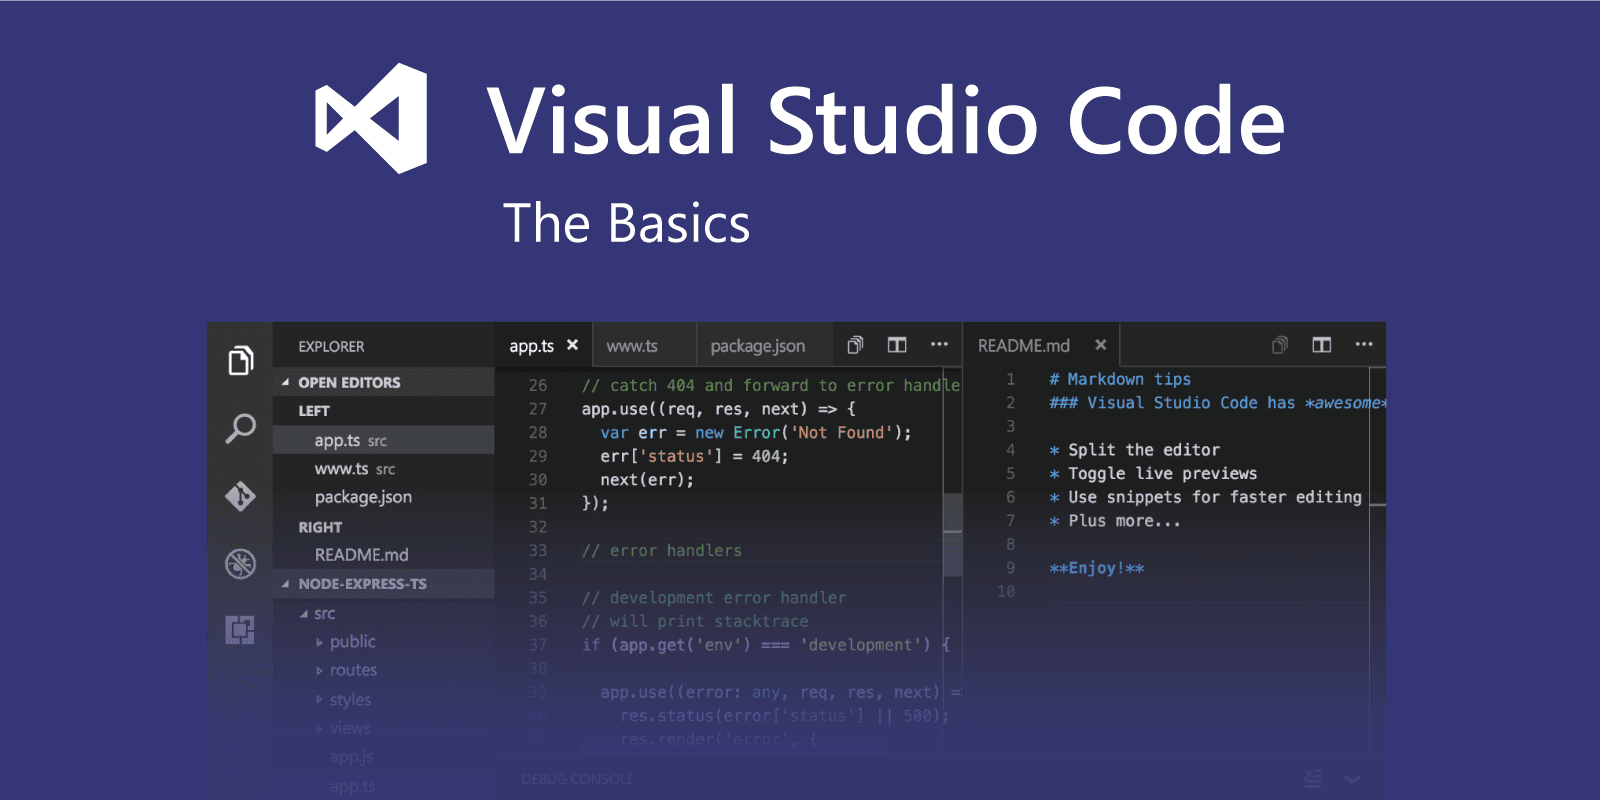Click the LEFT group header

pyautogui.click(x=314, y=411)
